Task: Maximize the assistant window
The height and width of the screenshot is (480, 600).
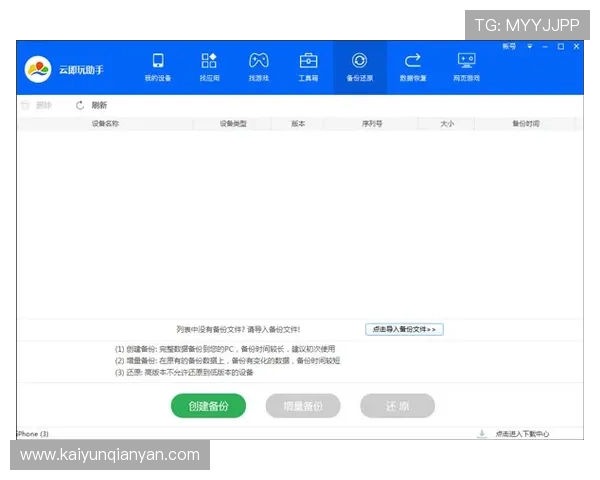Action: pyautogui.click(x=561, y=47)
